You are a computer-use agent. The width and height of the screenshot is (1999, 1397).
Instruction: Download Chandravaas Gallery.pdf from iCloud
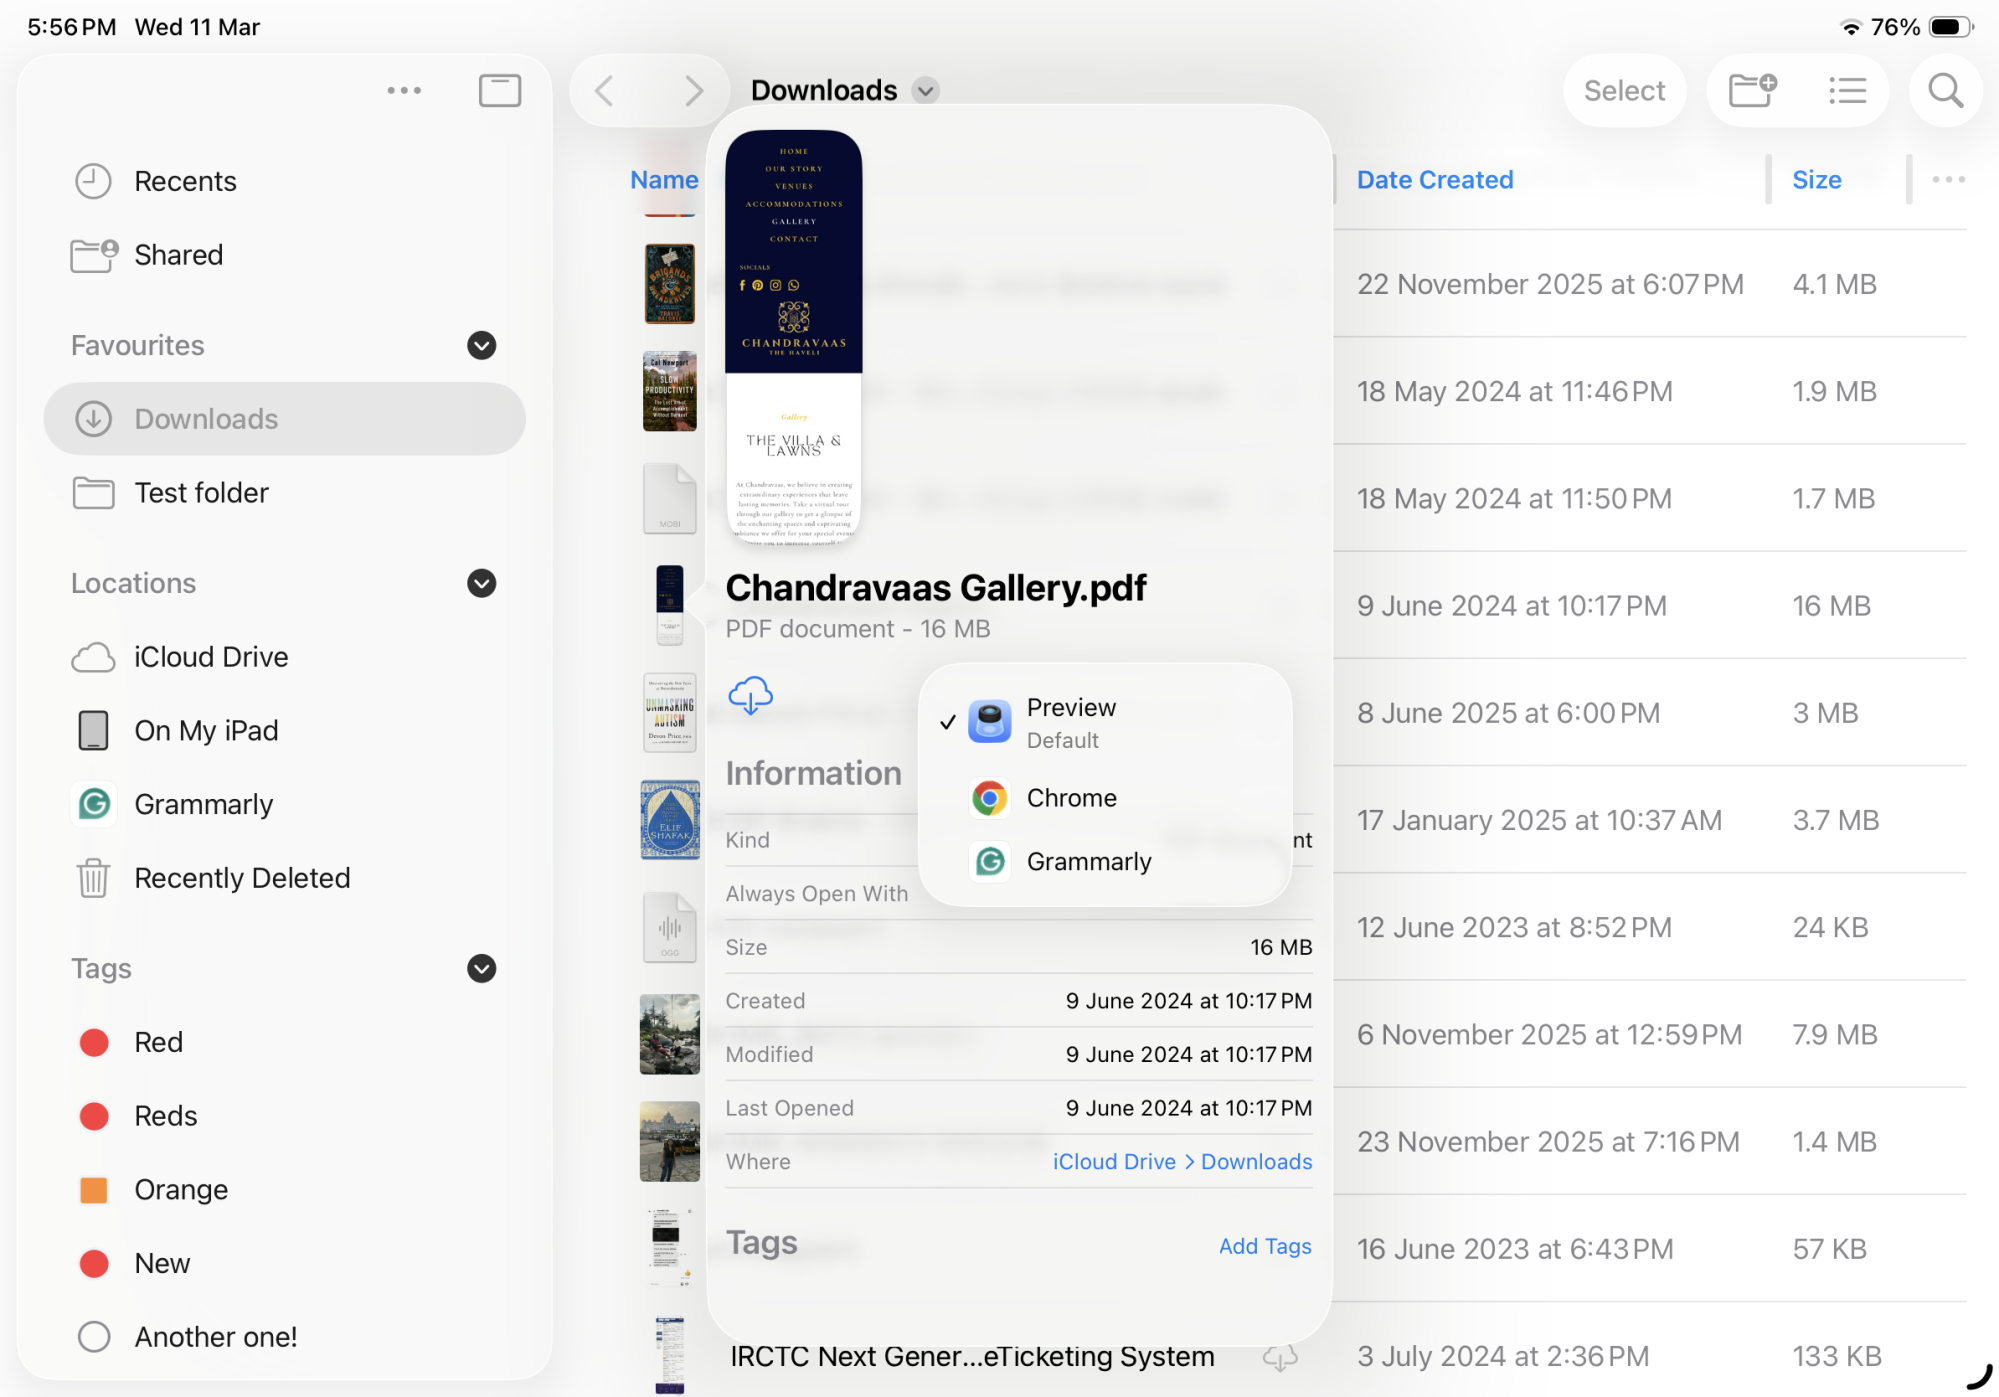(751, 695)
